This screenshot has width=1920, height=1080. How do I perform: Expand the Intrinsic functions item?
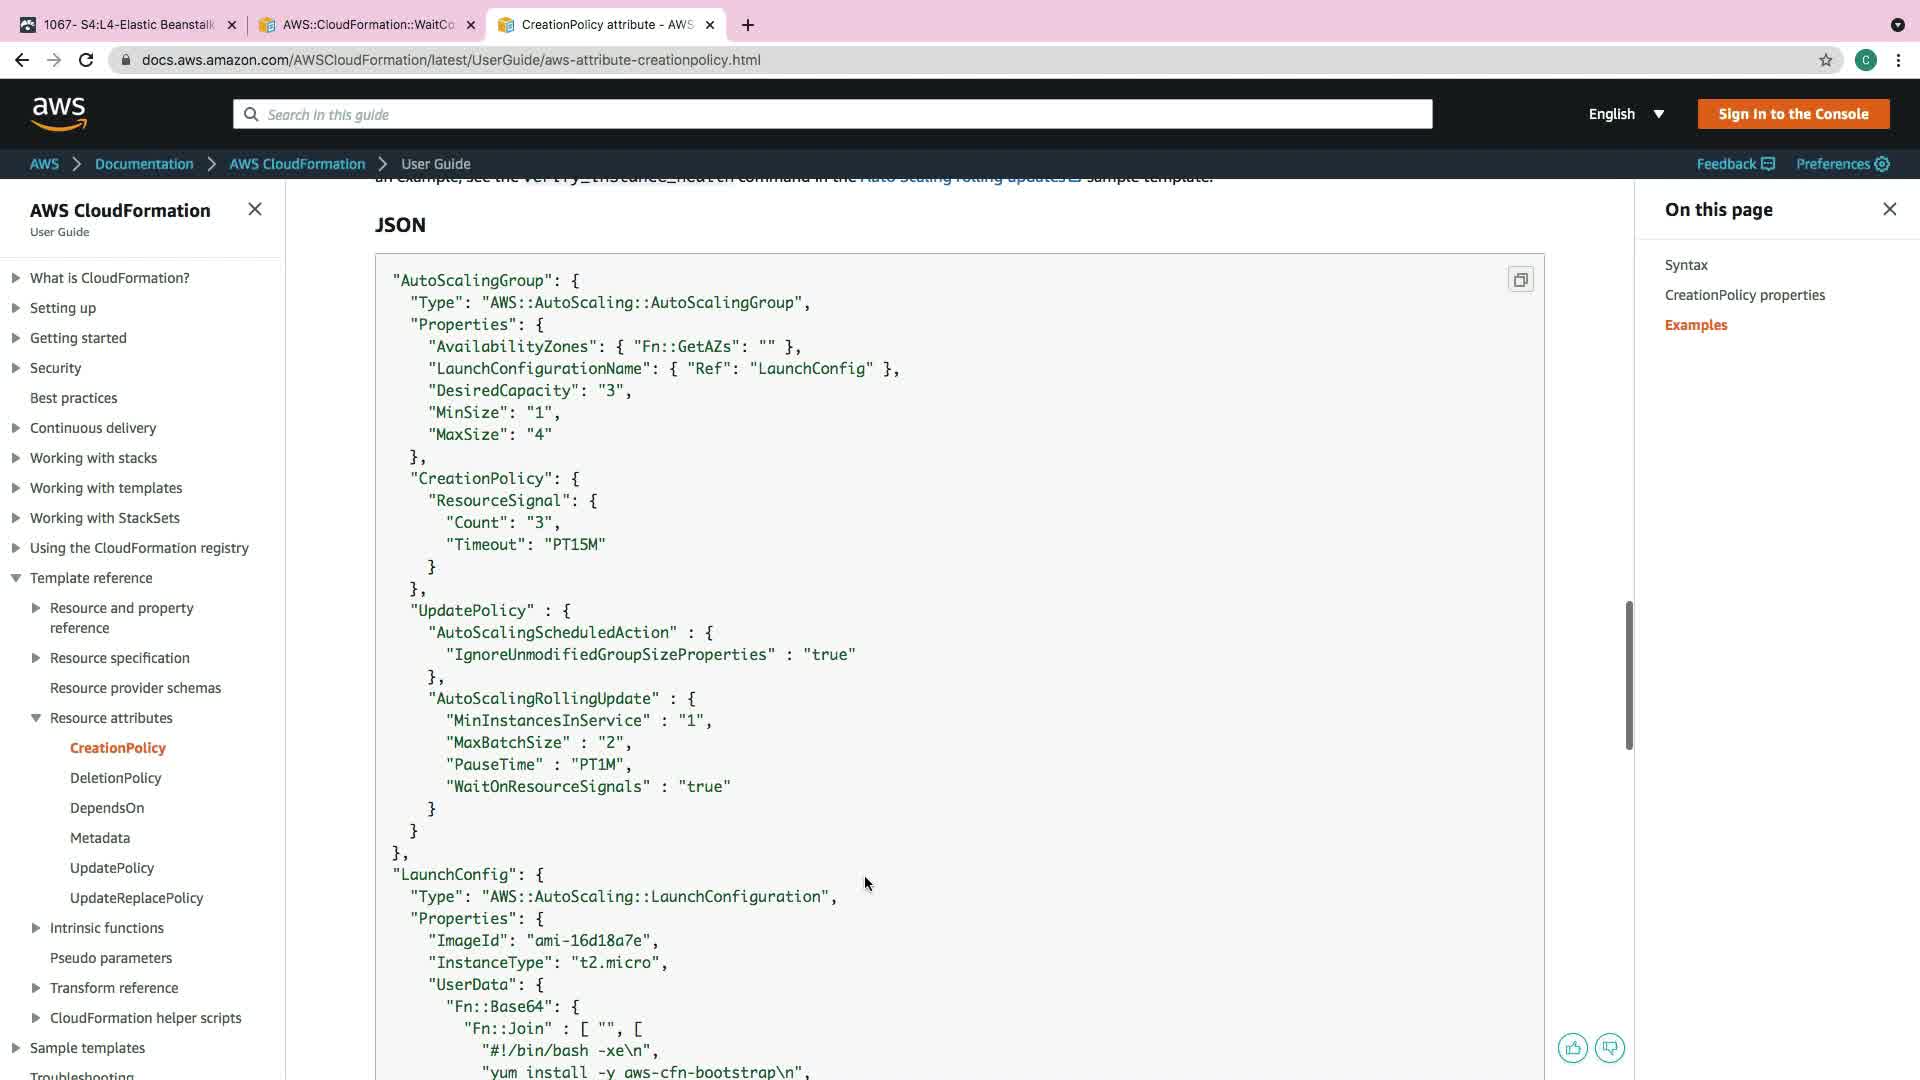(x=36, y=928)
